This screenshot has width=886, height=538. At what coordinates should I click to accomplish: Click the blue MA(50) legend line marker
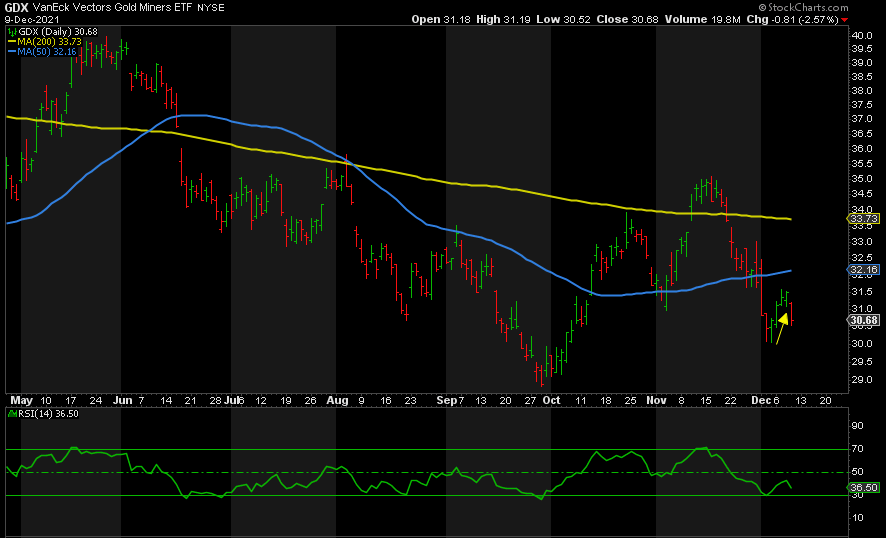12,51
